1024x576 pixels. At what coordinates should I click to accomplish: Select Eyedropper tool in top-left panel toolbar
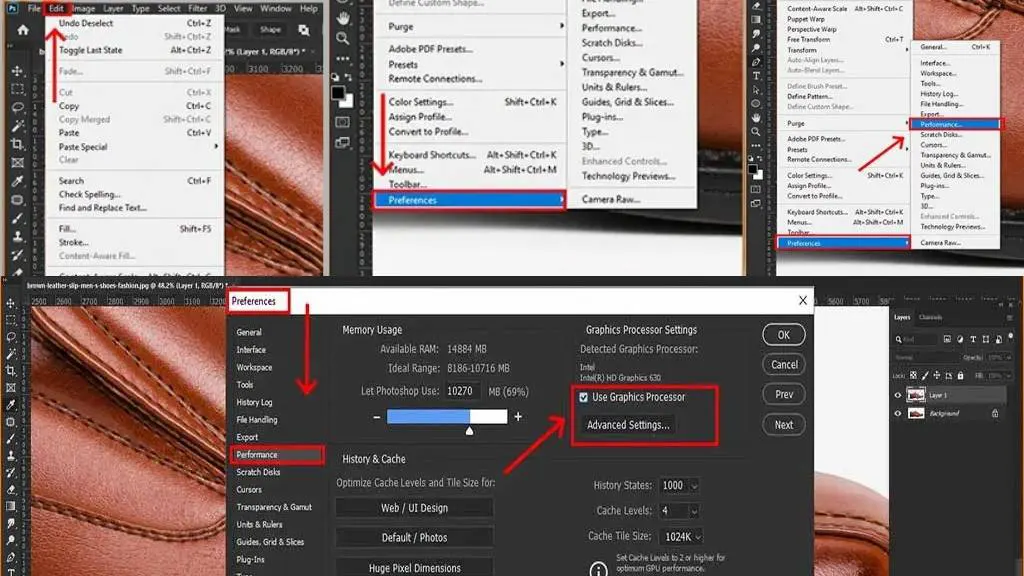(18, 181)
